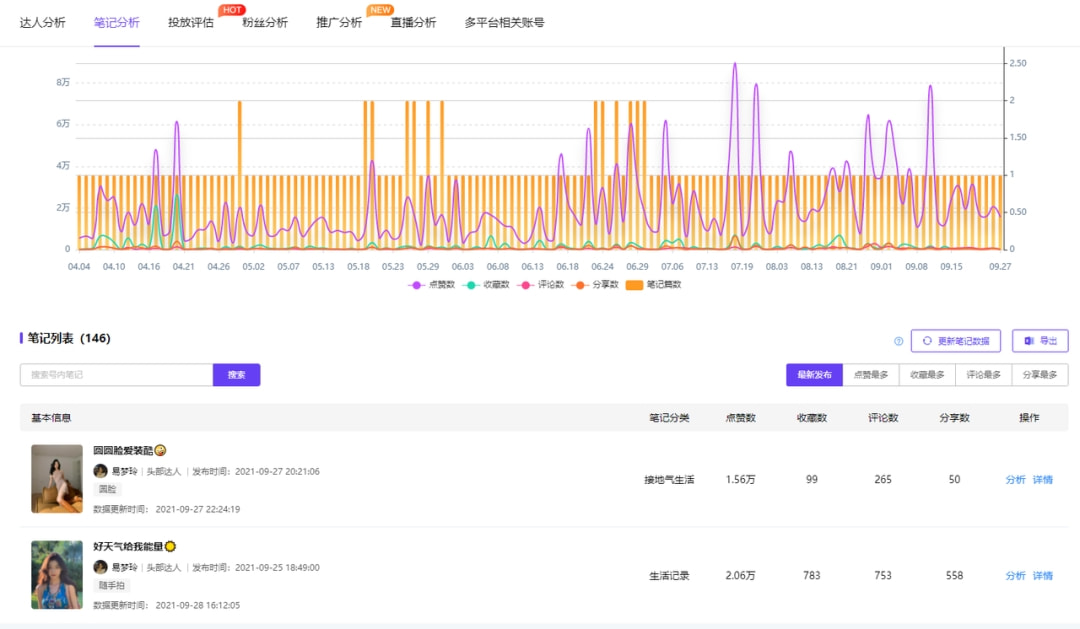Click the note search input field
This screenshot has width=1080, height=629.
click(x=116, y=375)
